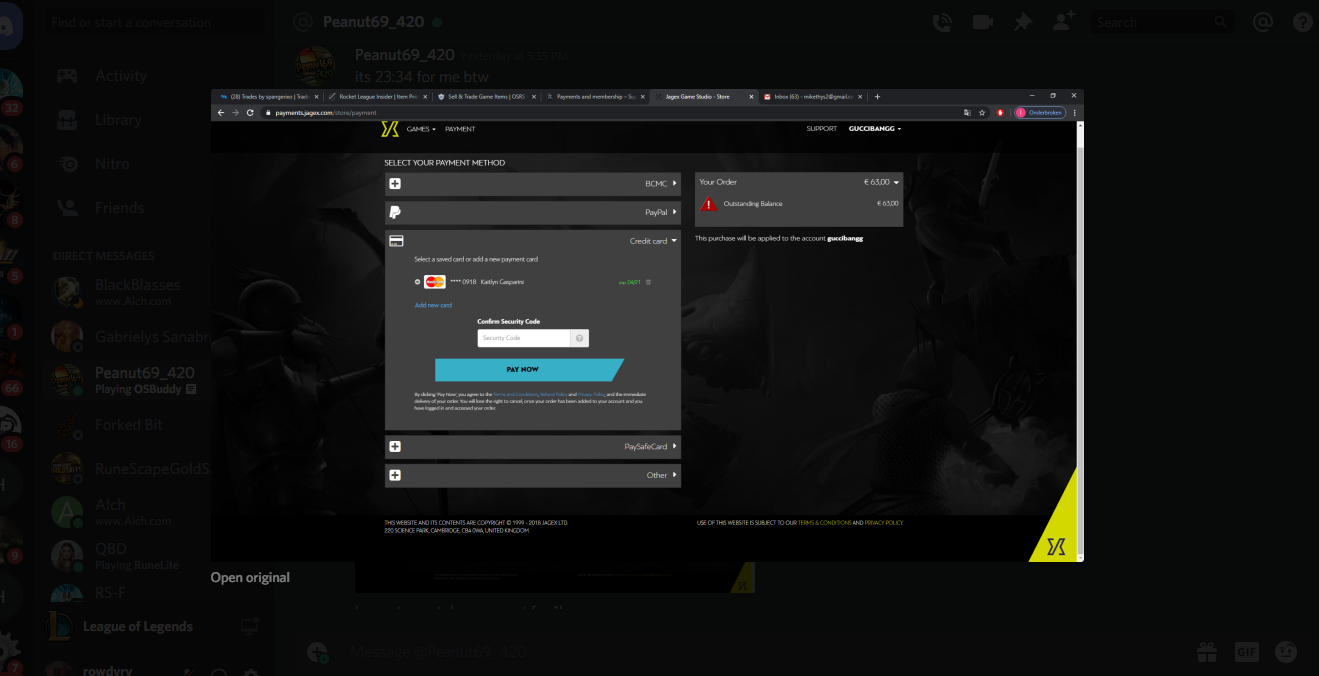Switch to the Trades by spangenixo browser tab
This screenshot has height=676, width=1319.
pos(268,97)
